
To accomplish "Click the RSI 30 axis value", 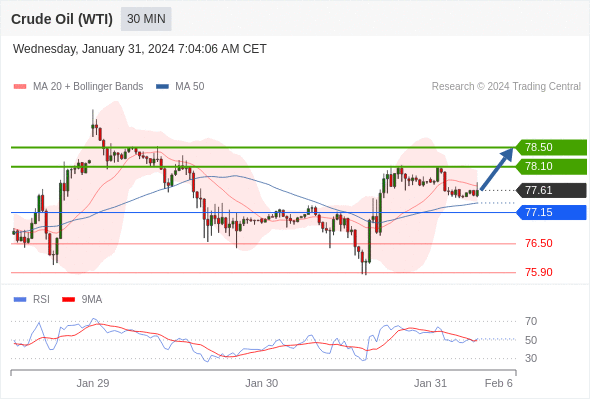I will [x=531, y=358].
